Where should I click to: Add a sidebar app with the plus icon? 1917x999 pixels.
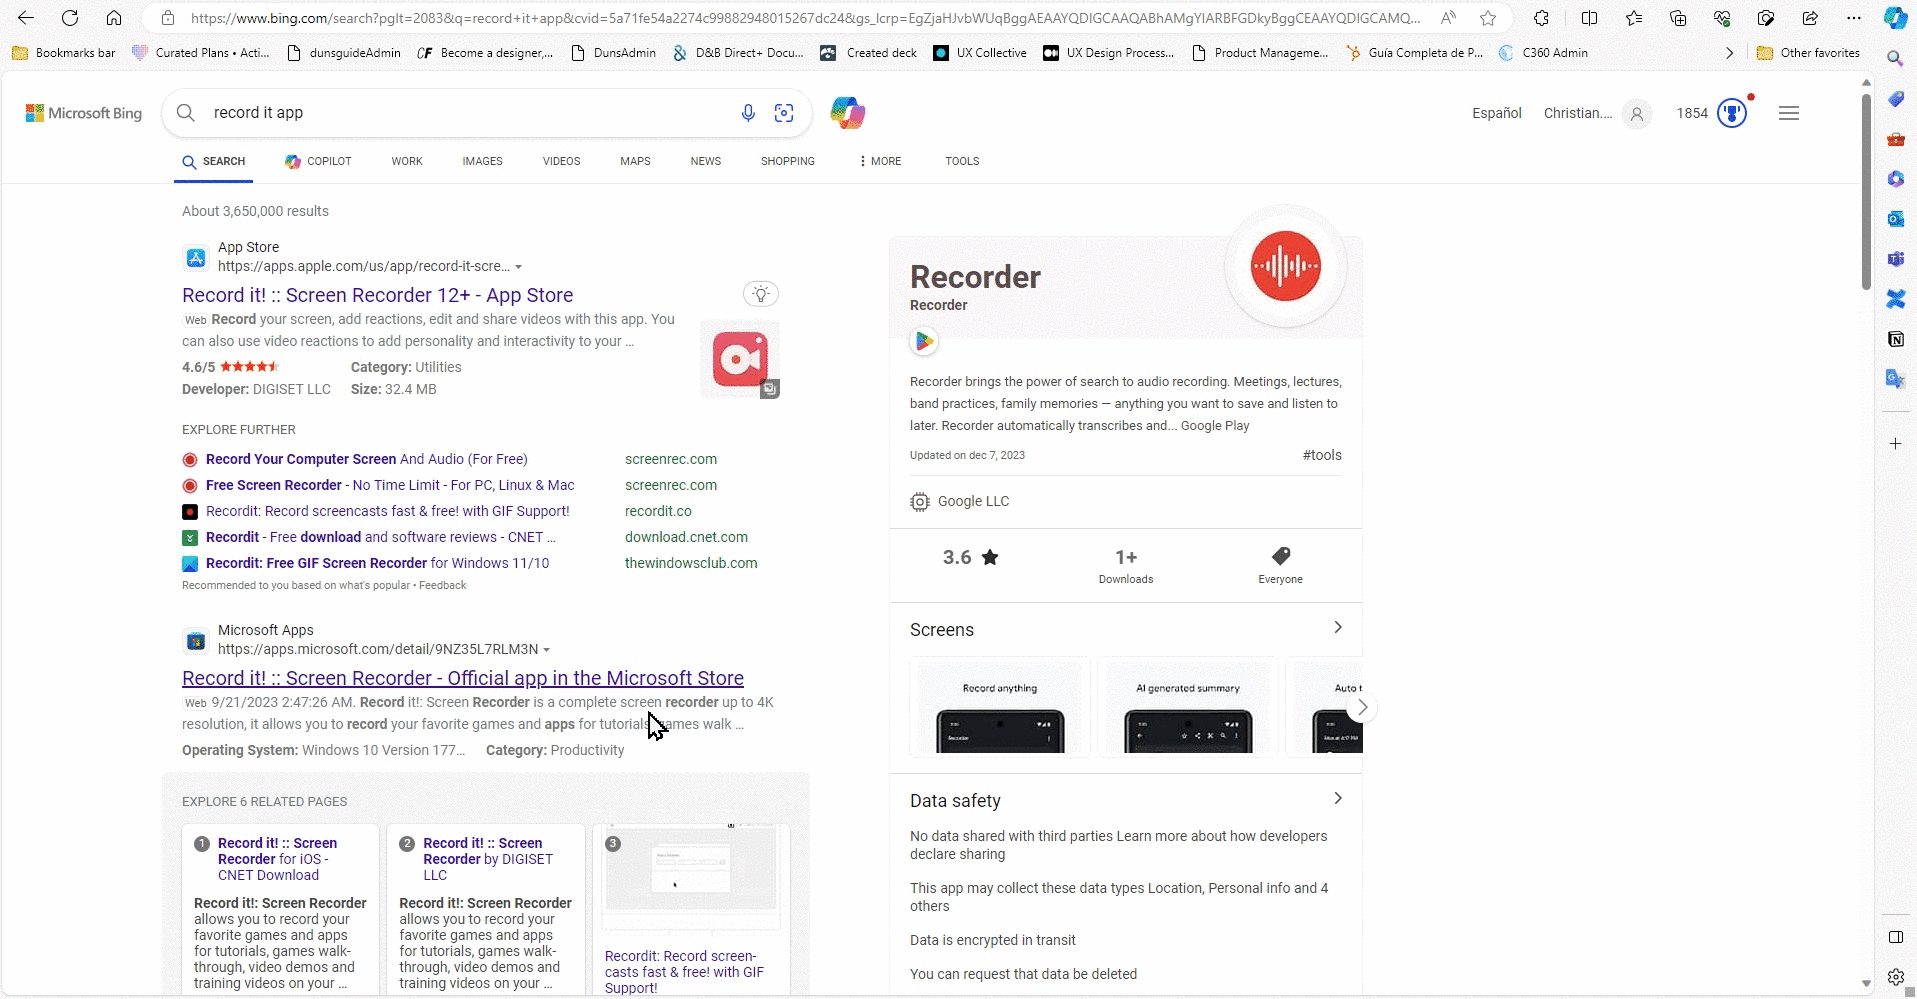tap(1895, 443)
